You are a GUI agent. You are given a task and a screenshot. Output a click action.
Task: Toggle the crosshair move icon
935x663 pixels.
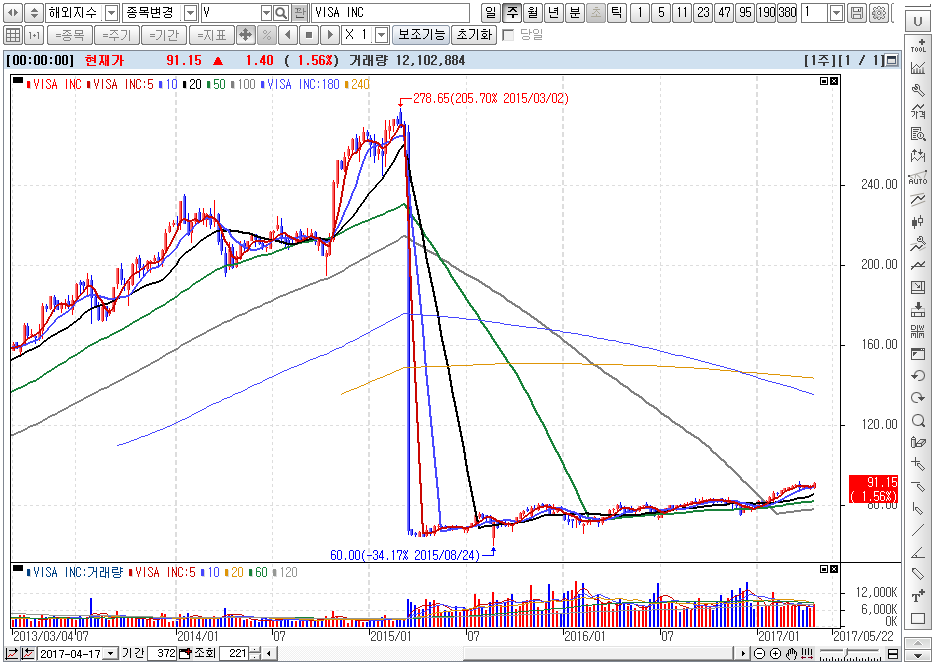coord(246,35)
